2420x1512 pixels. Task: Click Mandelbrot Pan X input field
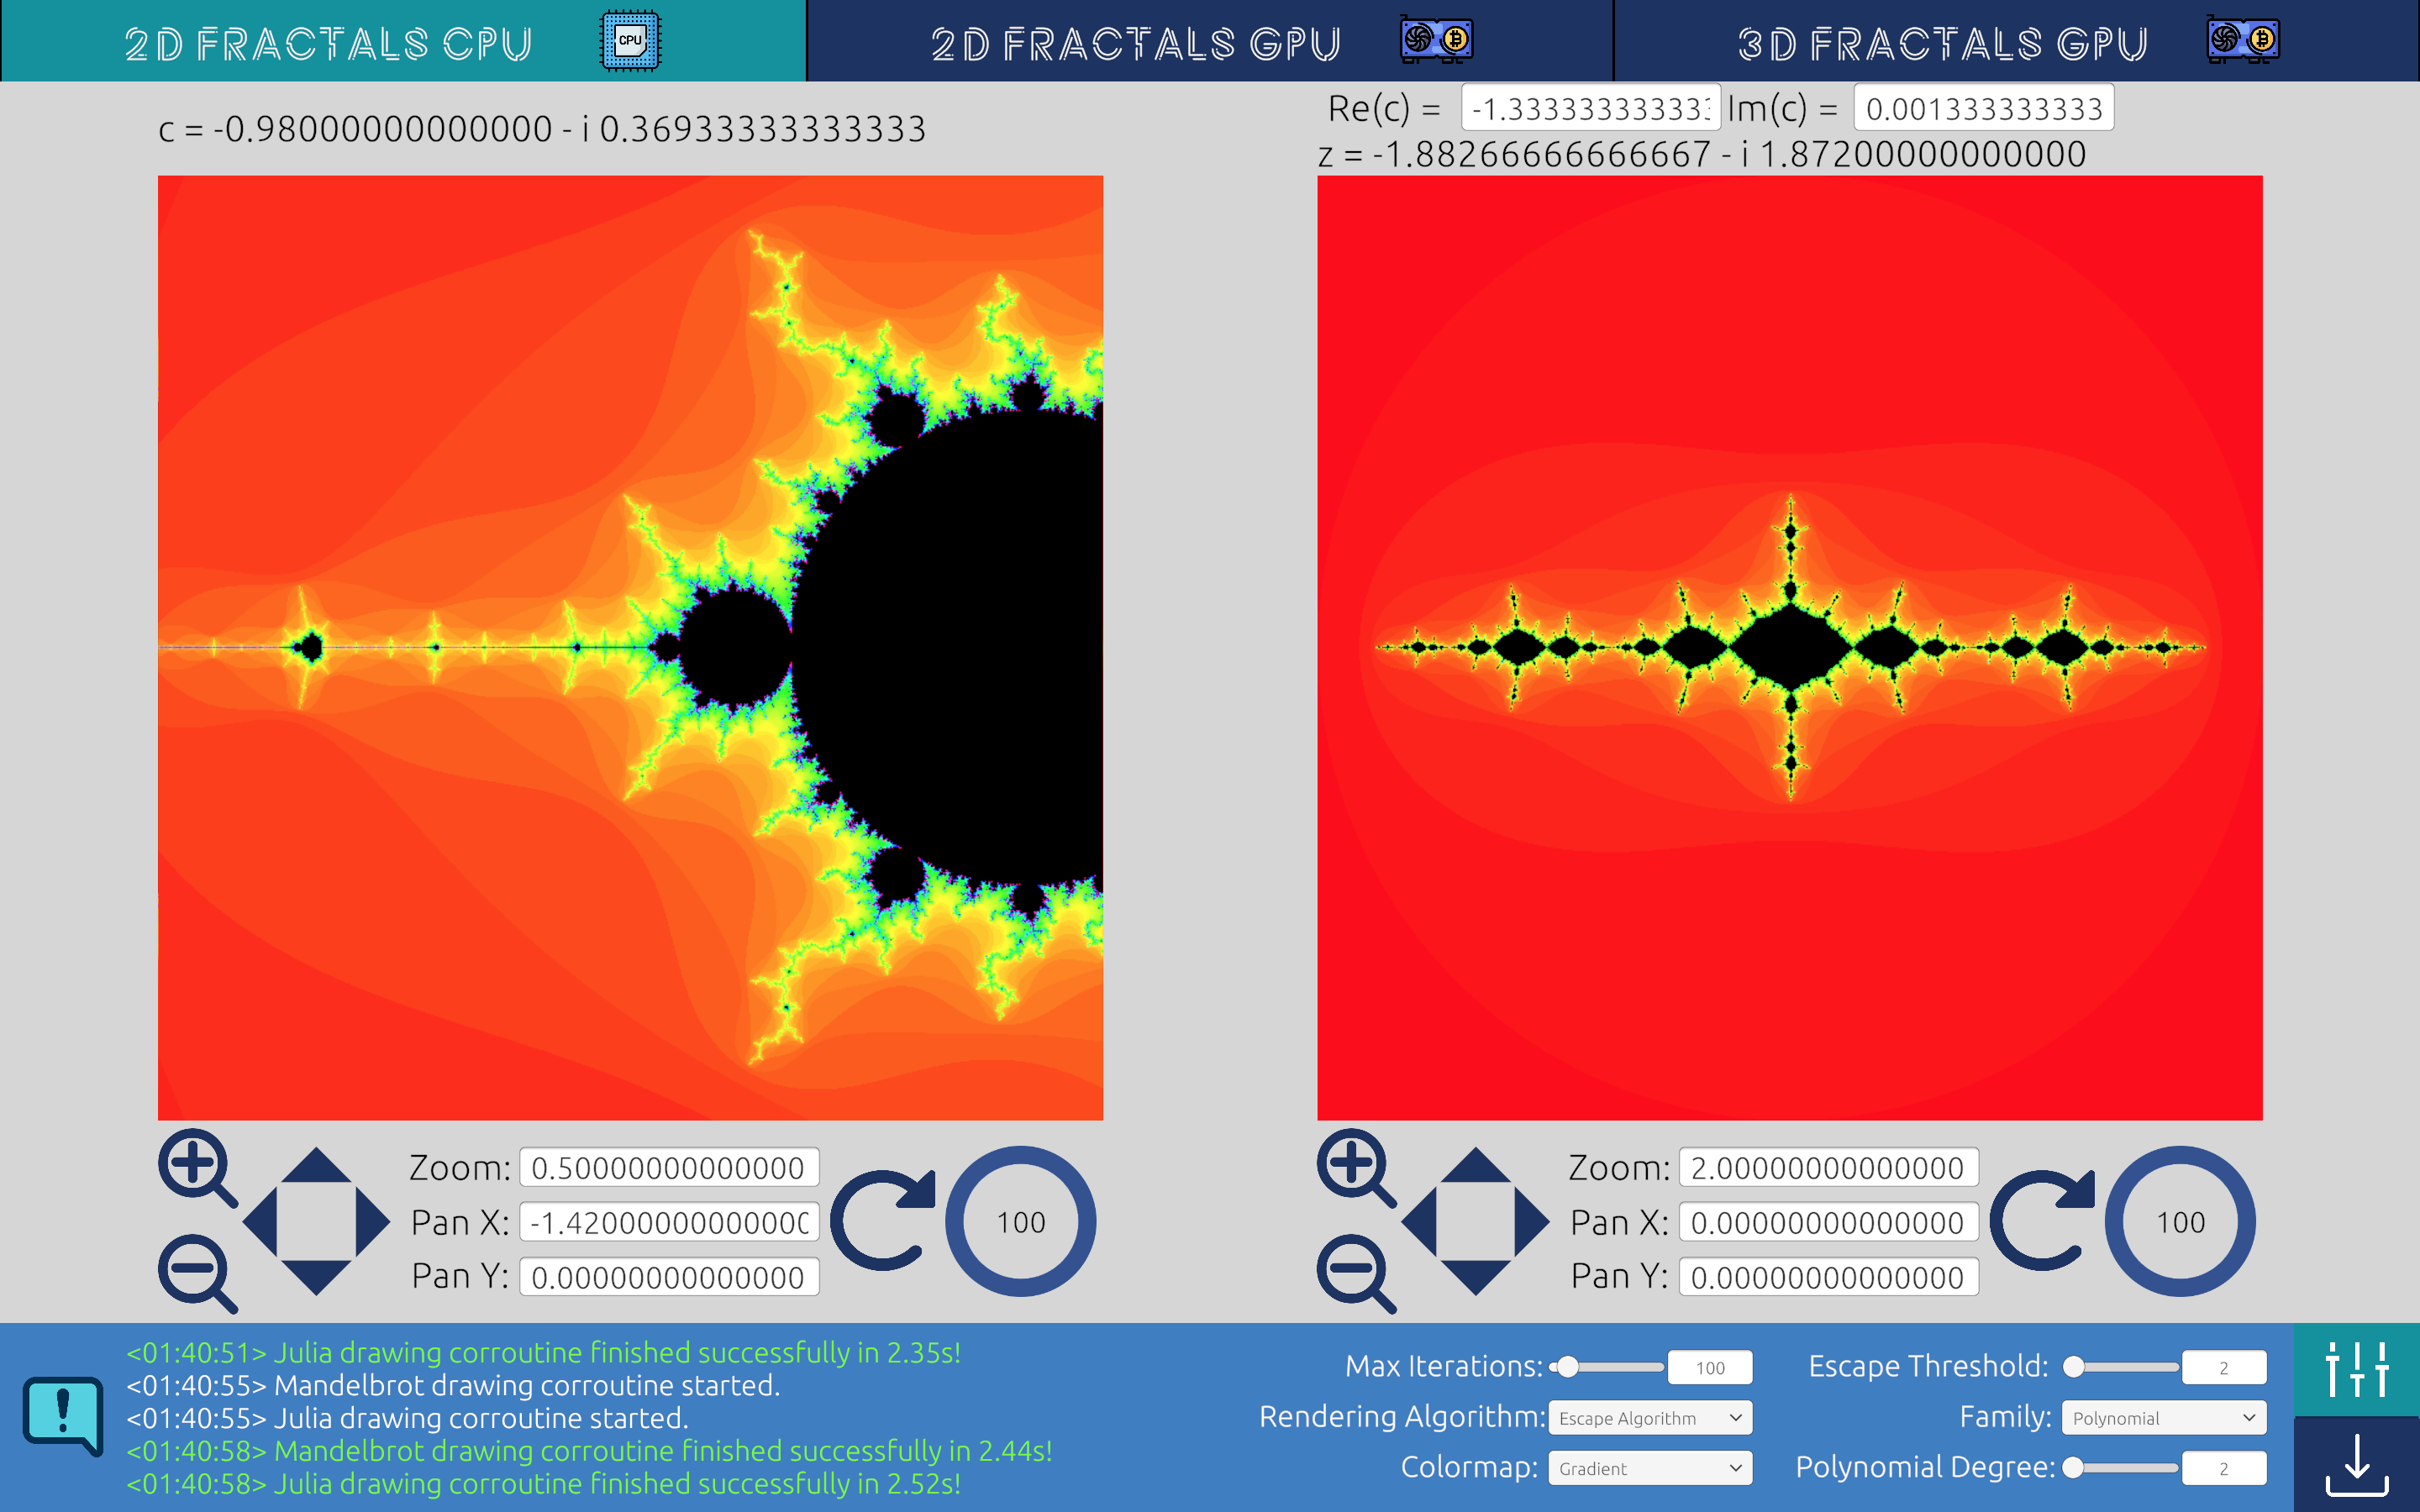click(669, 1222)
